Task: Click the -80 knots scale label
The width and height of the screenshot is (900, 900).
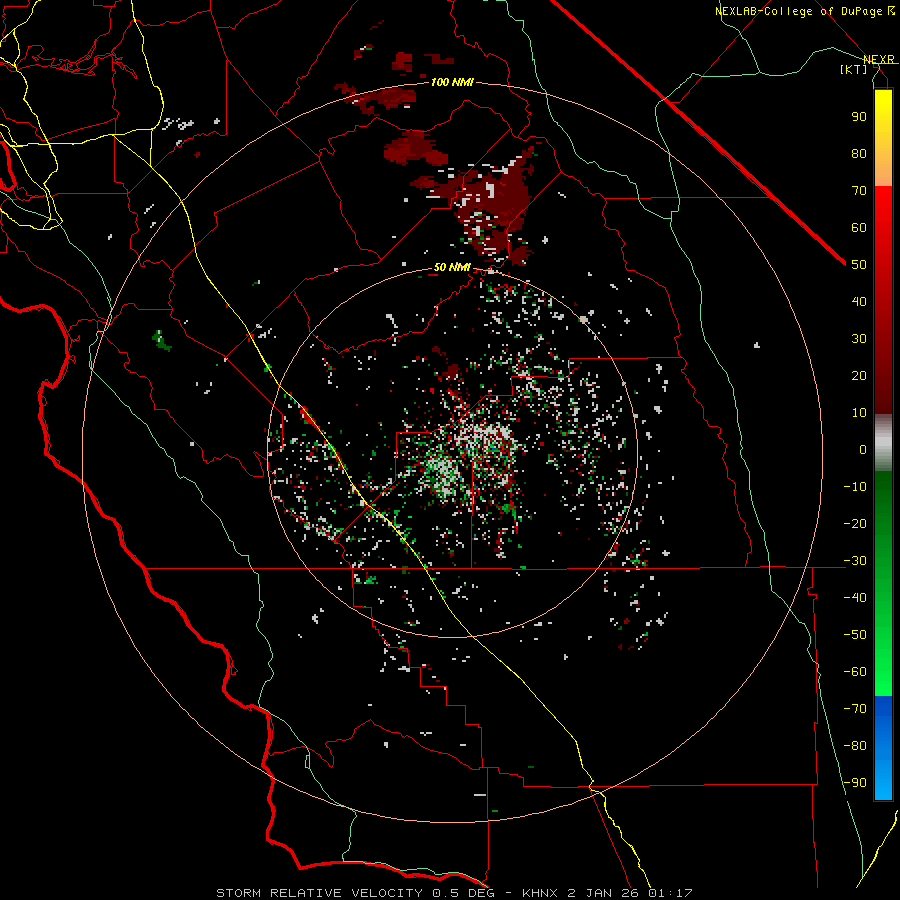Action: (x=855, y=746)
